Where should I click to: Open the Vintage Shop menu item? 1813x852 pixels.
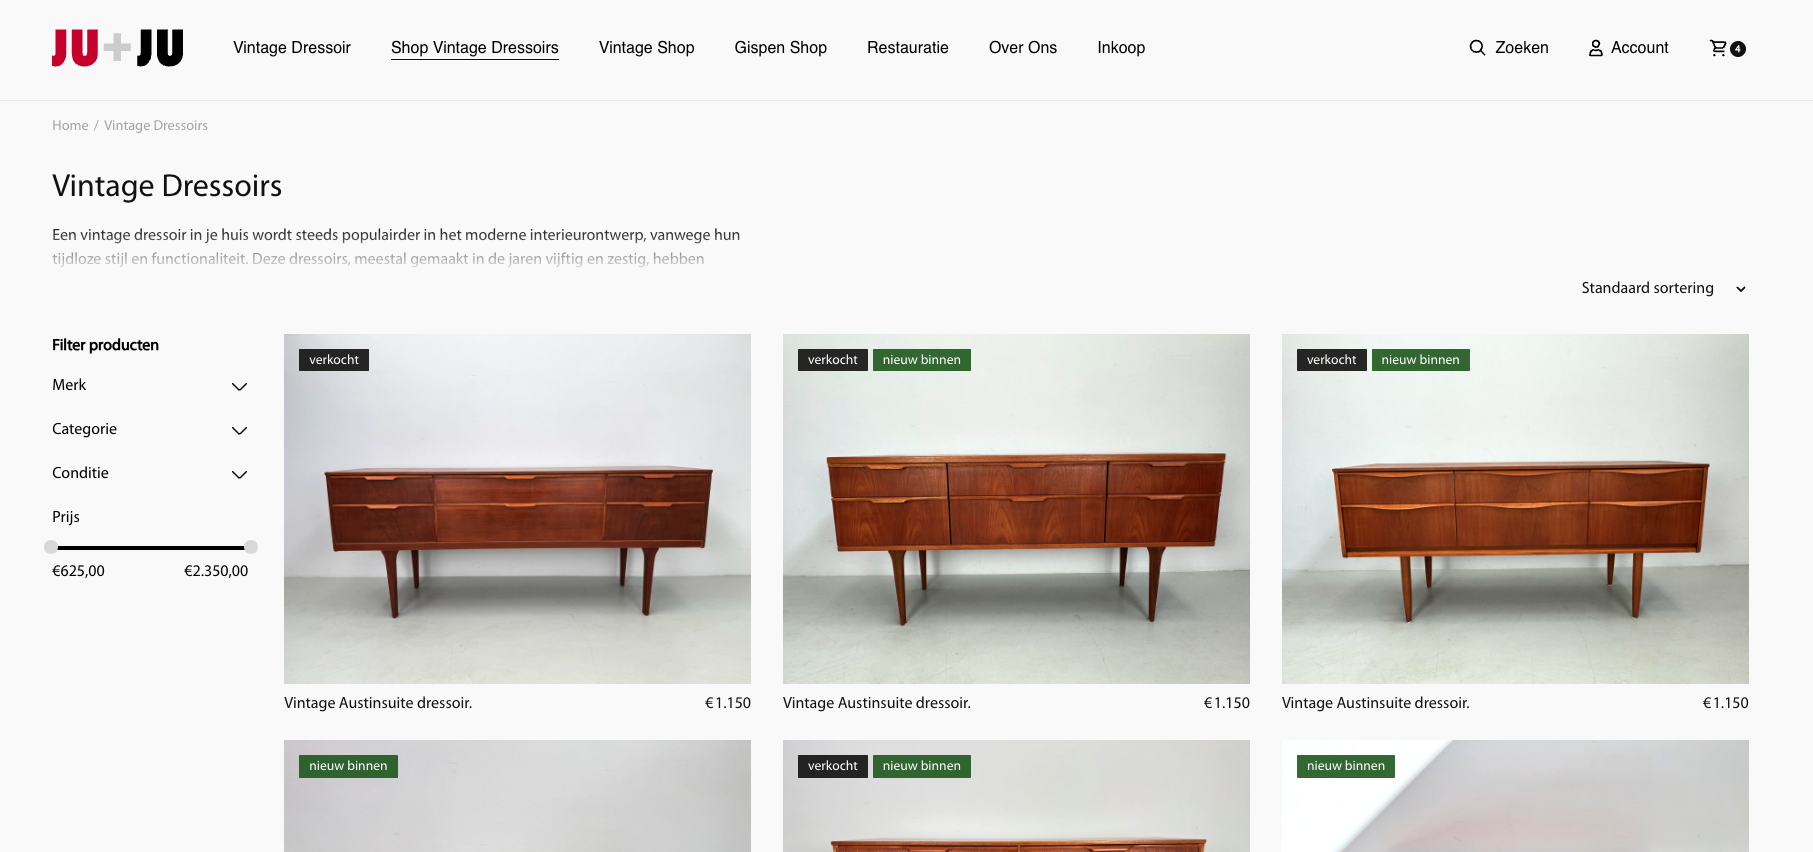point(646,48)
